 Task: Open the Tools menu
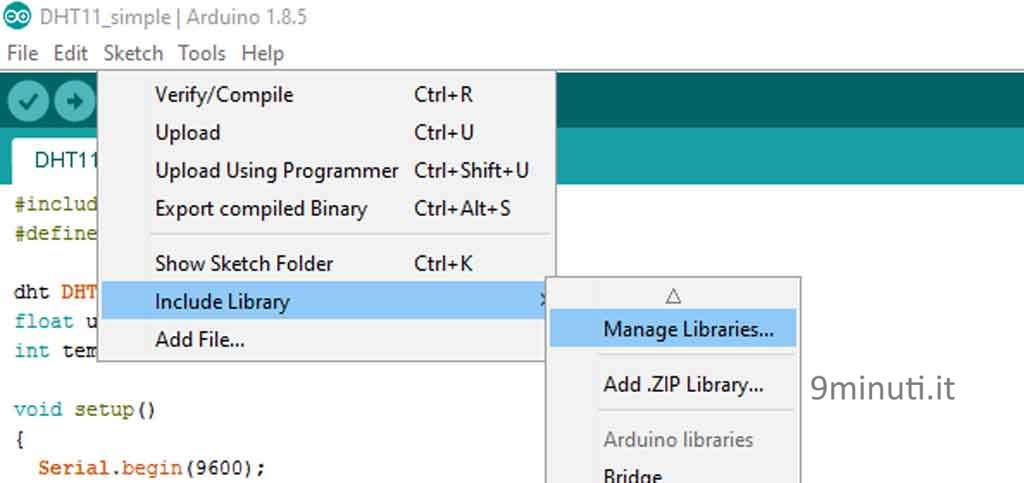click(x=202, y=53)
